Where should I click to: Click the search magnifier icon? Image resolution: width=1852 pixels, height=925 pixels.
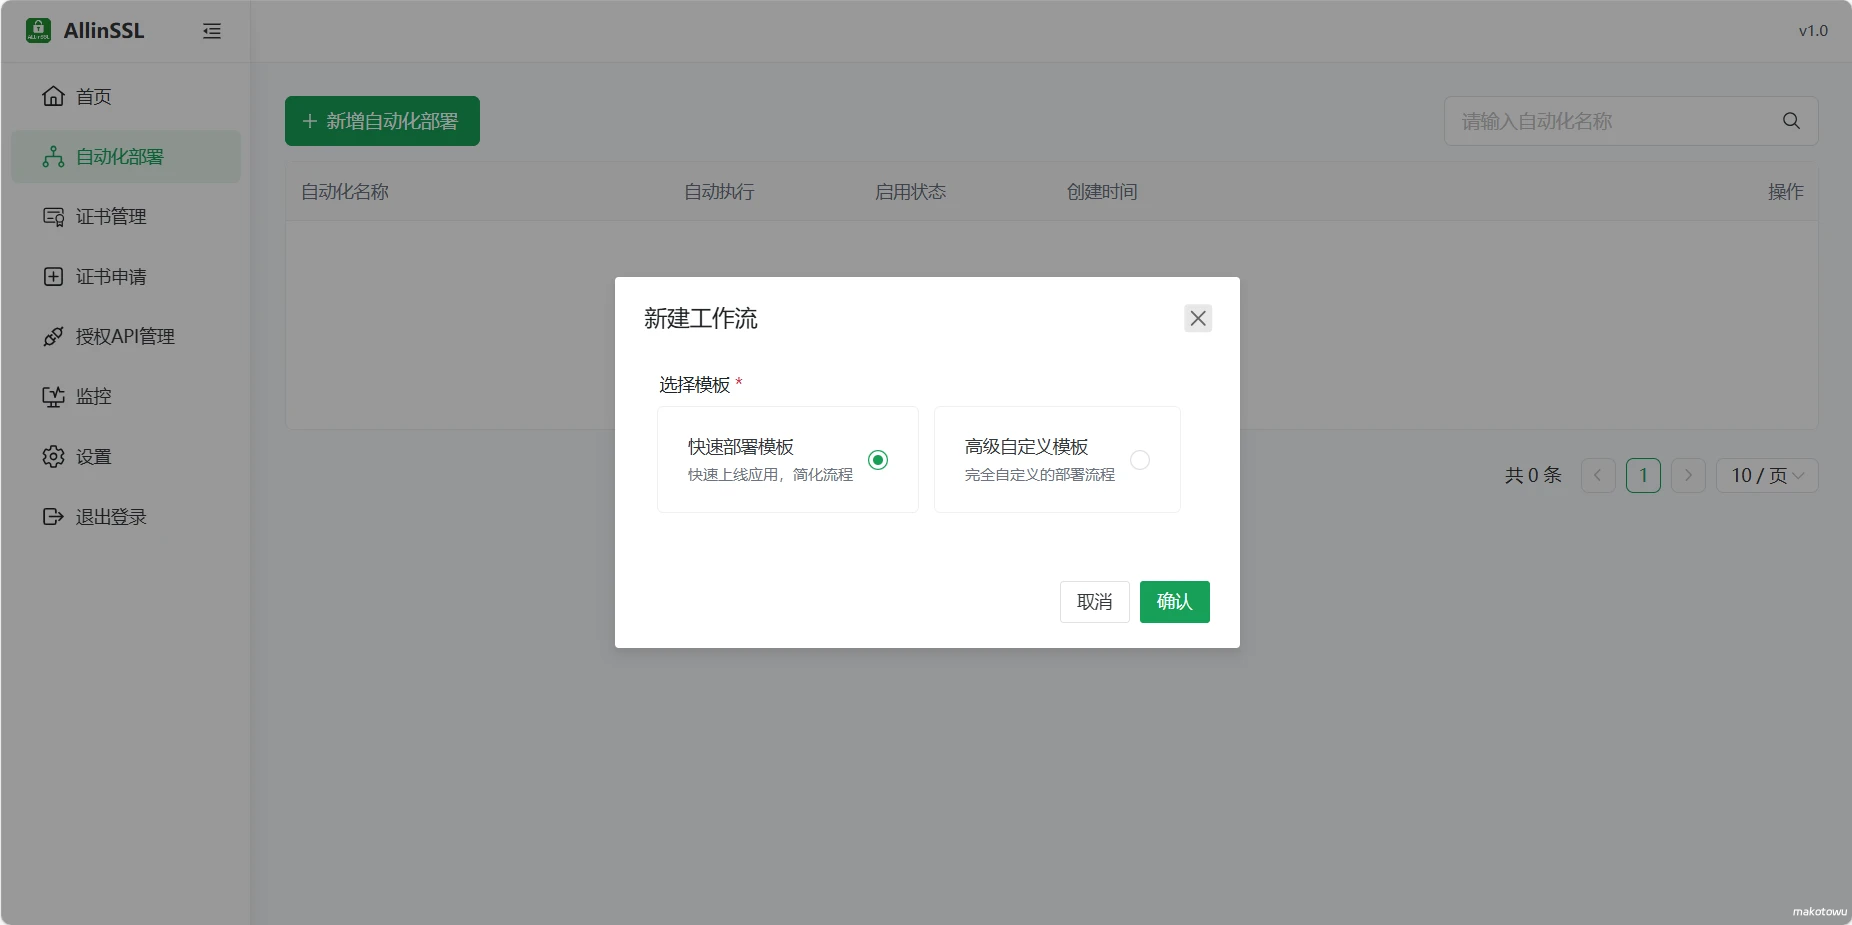pos(1791,121)
